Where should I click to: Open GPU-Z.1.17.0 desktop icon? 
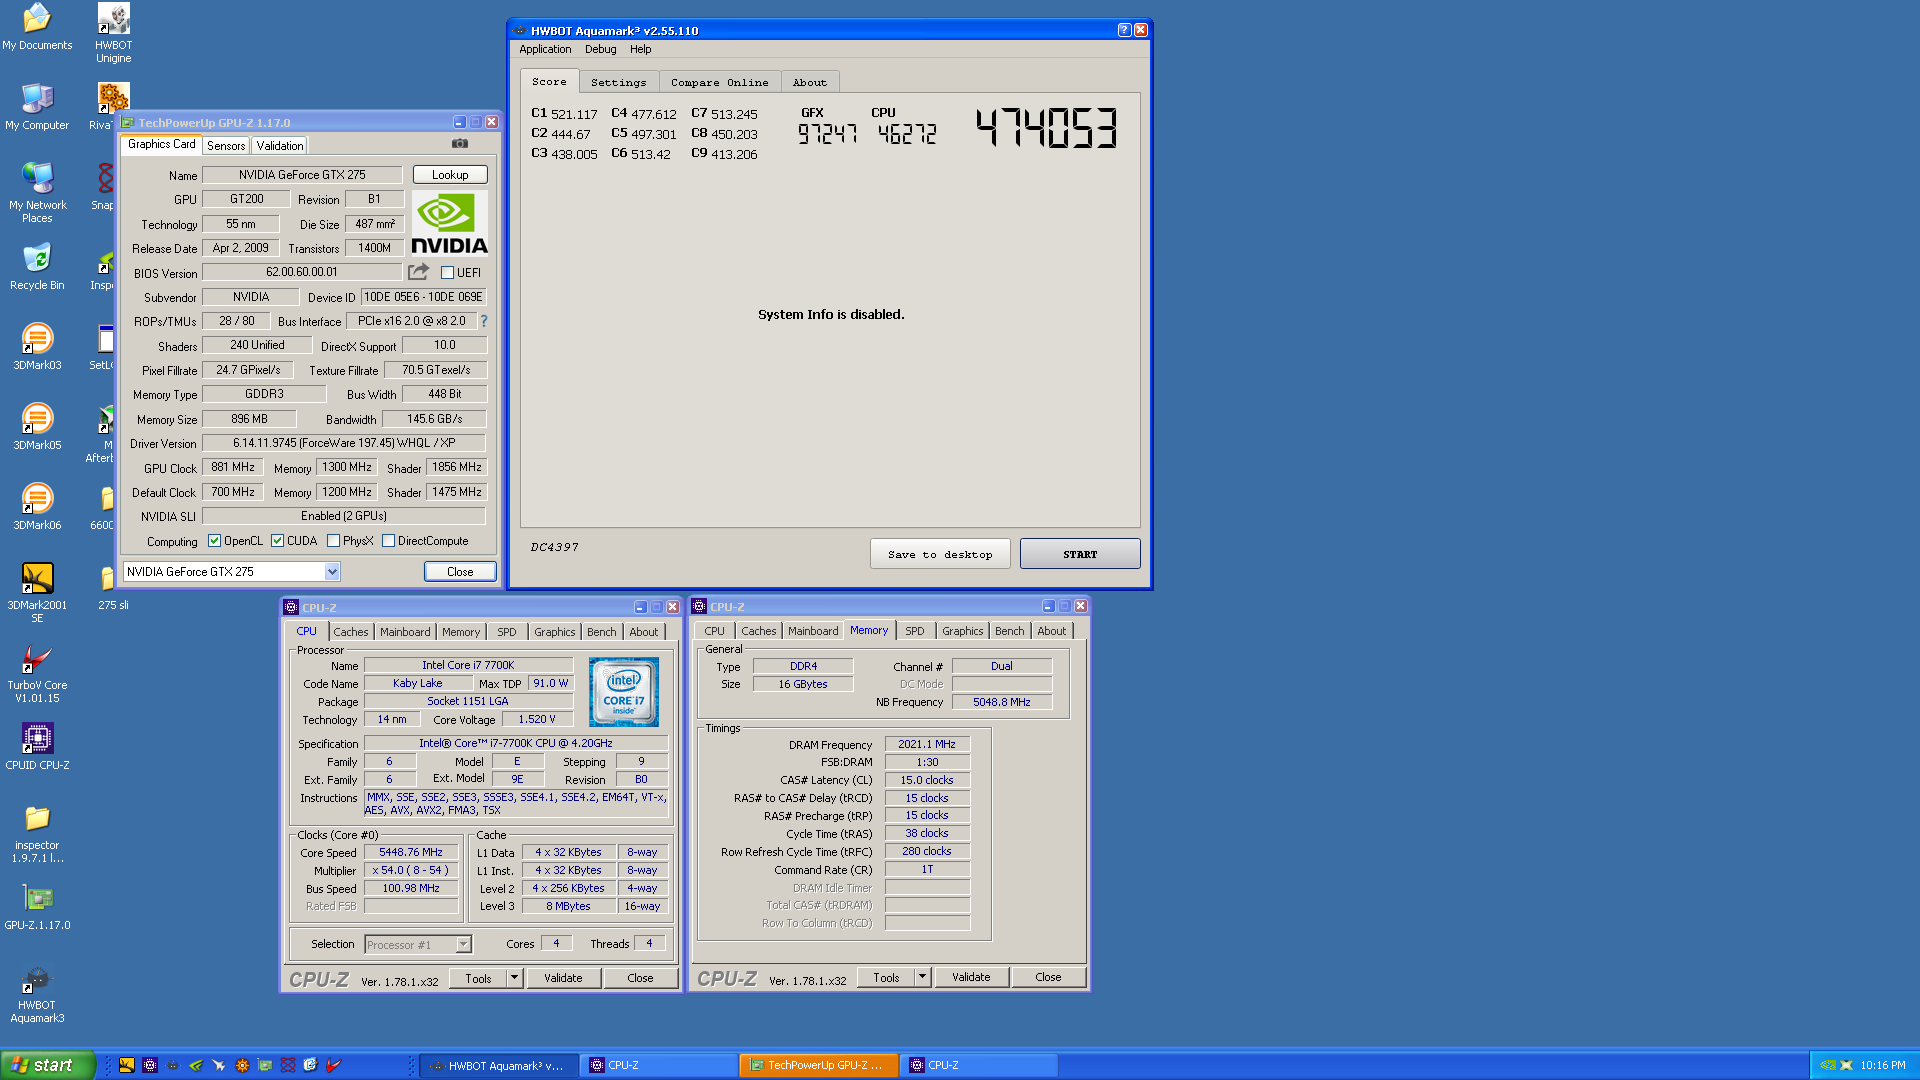37,907
